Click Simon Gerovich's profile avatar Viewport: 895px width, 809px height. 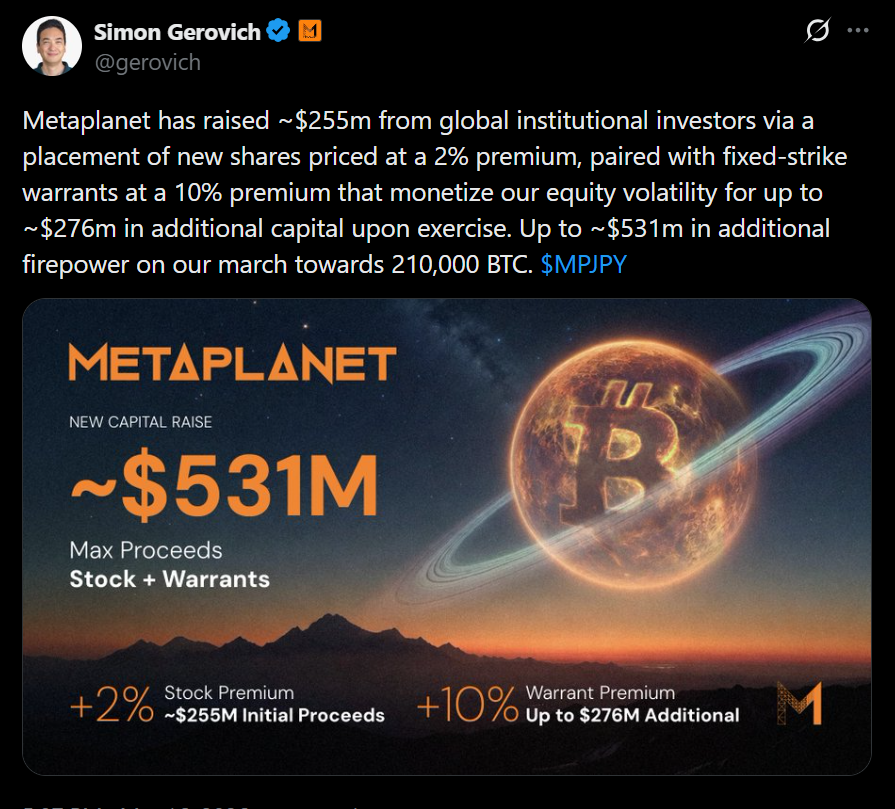52,44
